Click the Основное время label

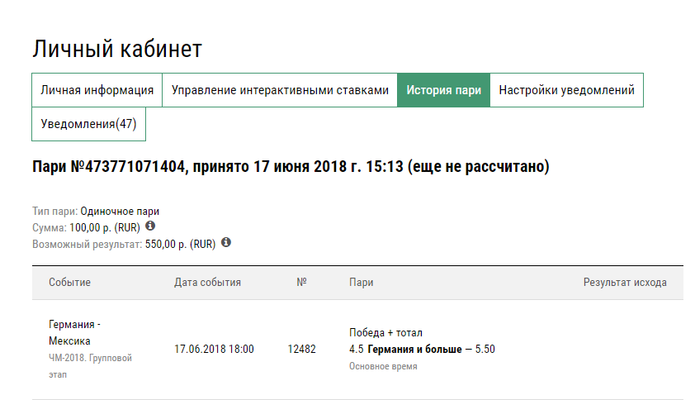pyautogui.click(x=383, y=367)
